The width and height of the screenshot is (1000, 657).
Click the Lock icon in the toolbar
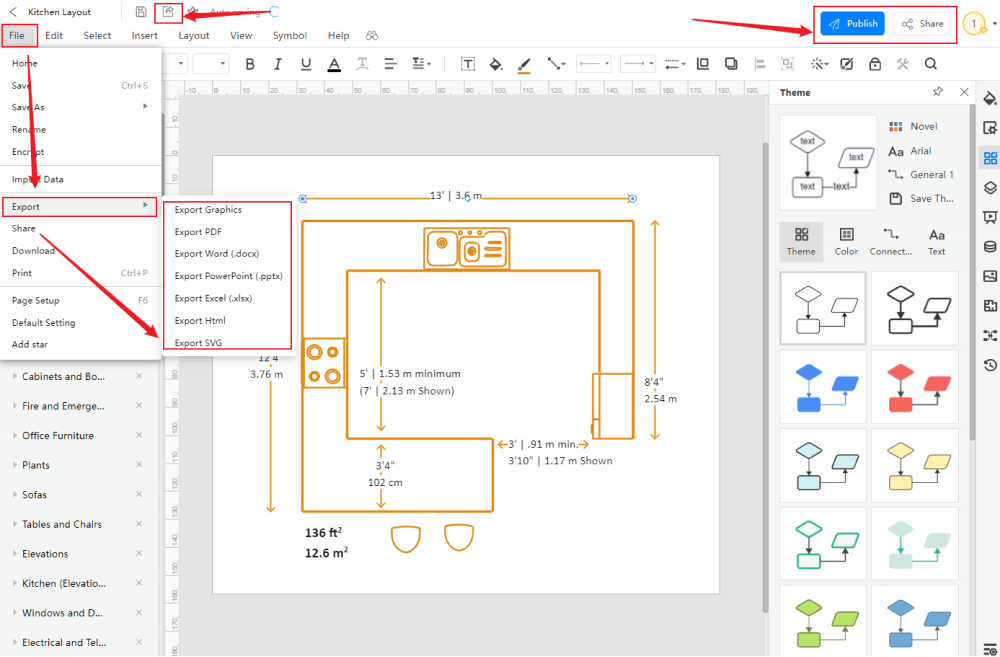click(x=874, y=62)
